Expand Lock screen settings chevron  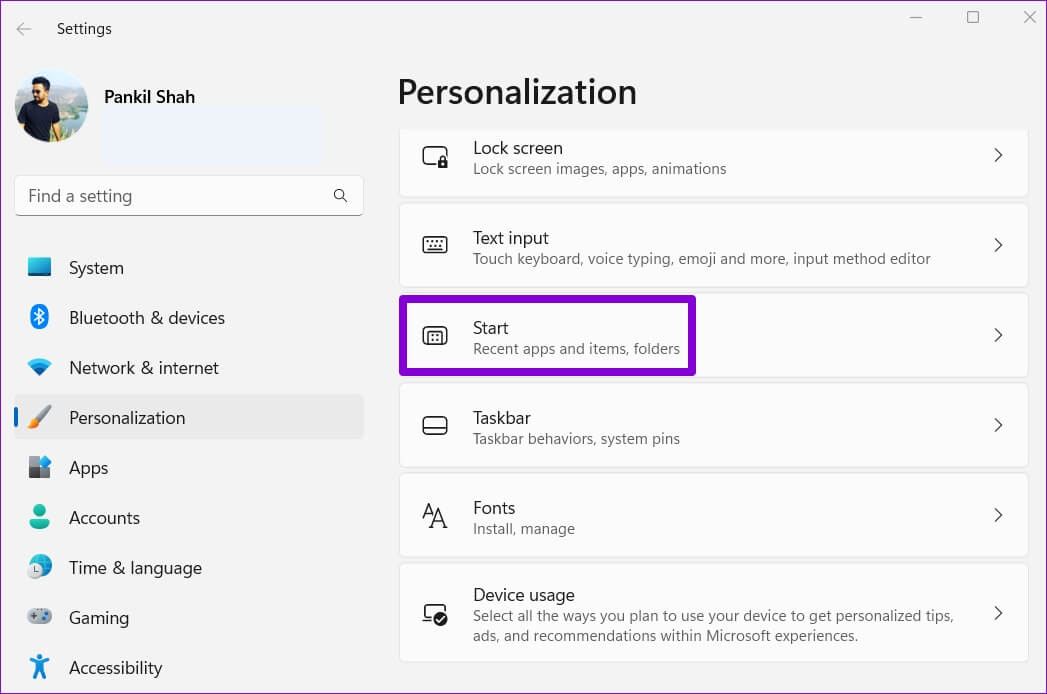click(998, 155)
